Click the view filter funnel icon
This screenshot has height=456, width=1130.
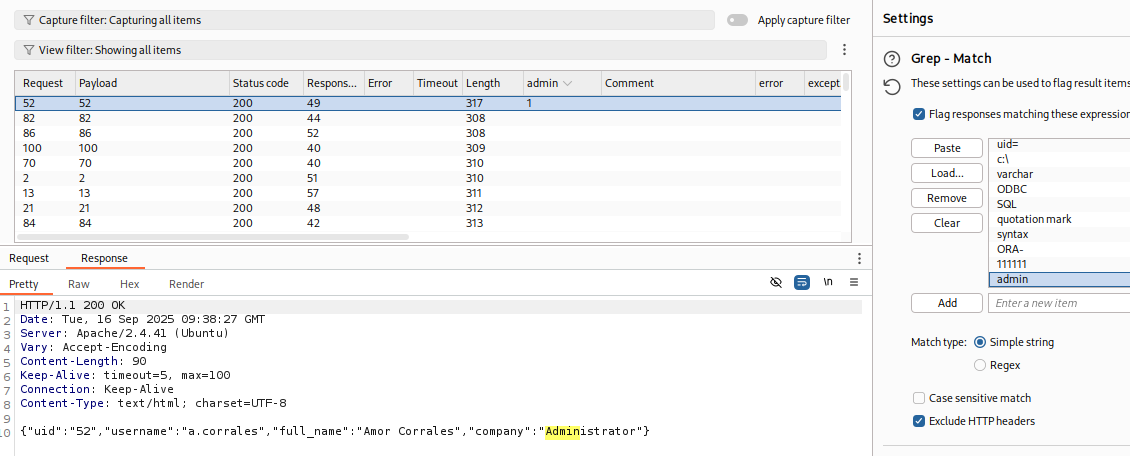[x=29, y=50]
